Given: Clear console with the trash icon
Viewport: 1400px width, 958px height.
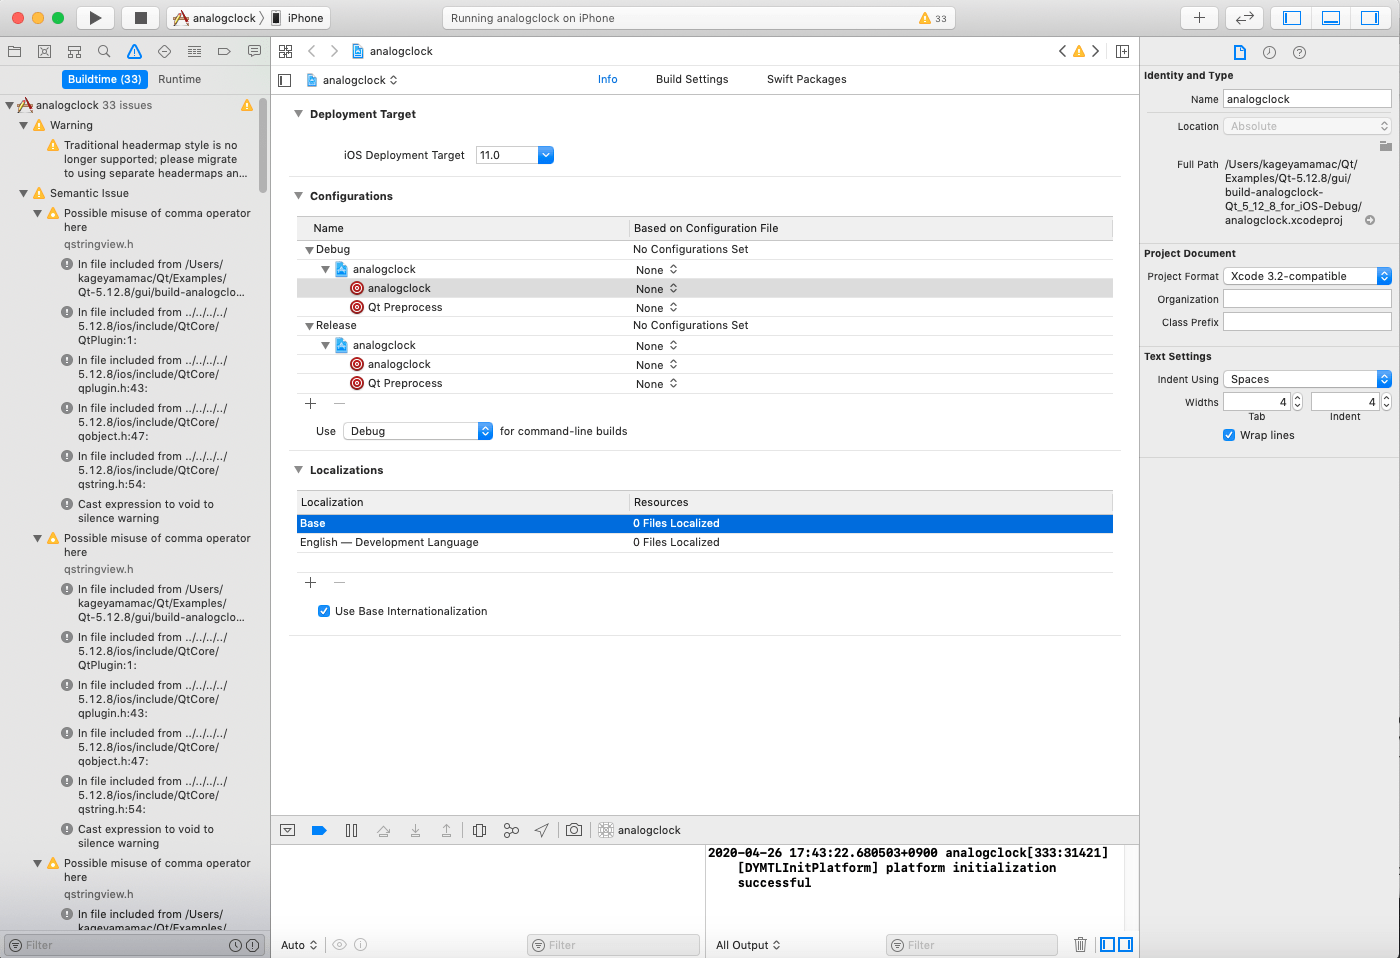Looking at the screenshot, I should pyautogui.click(x=1080, y=945).
